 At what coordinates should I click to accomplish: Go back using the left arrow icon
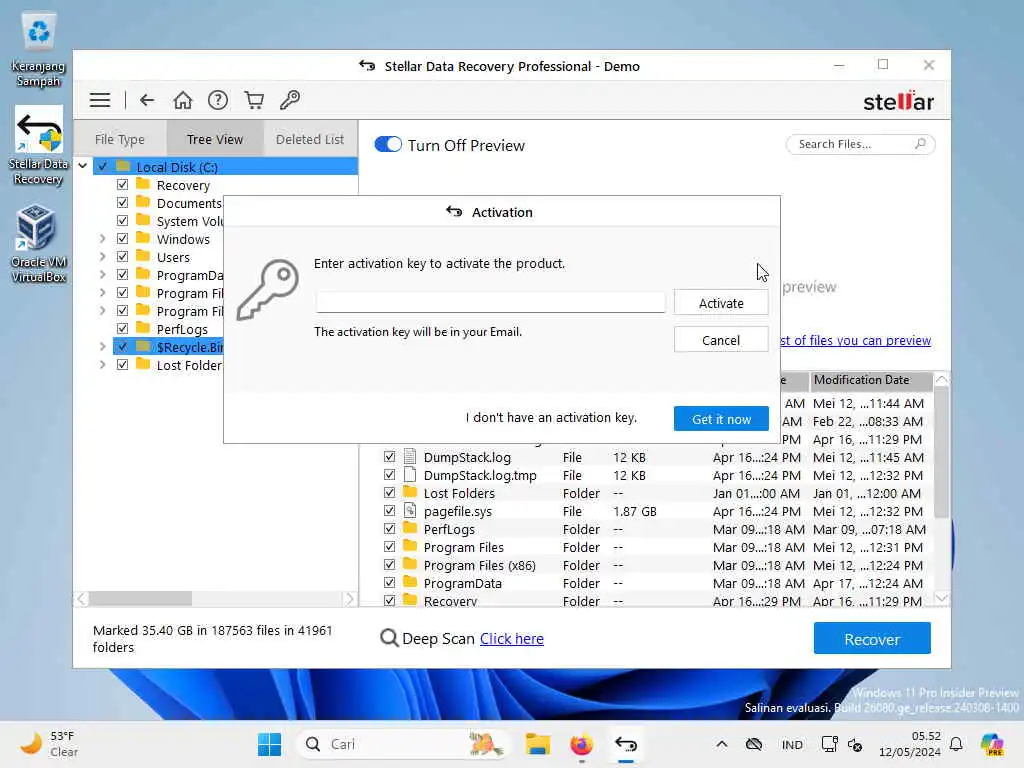pyautogui.click(x=147, y=100)
